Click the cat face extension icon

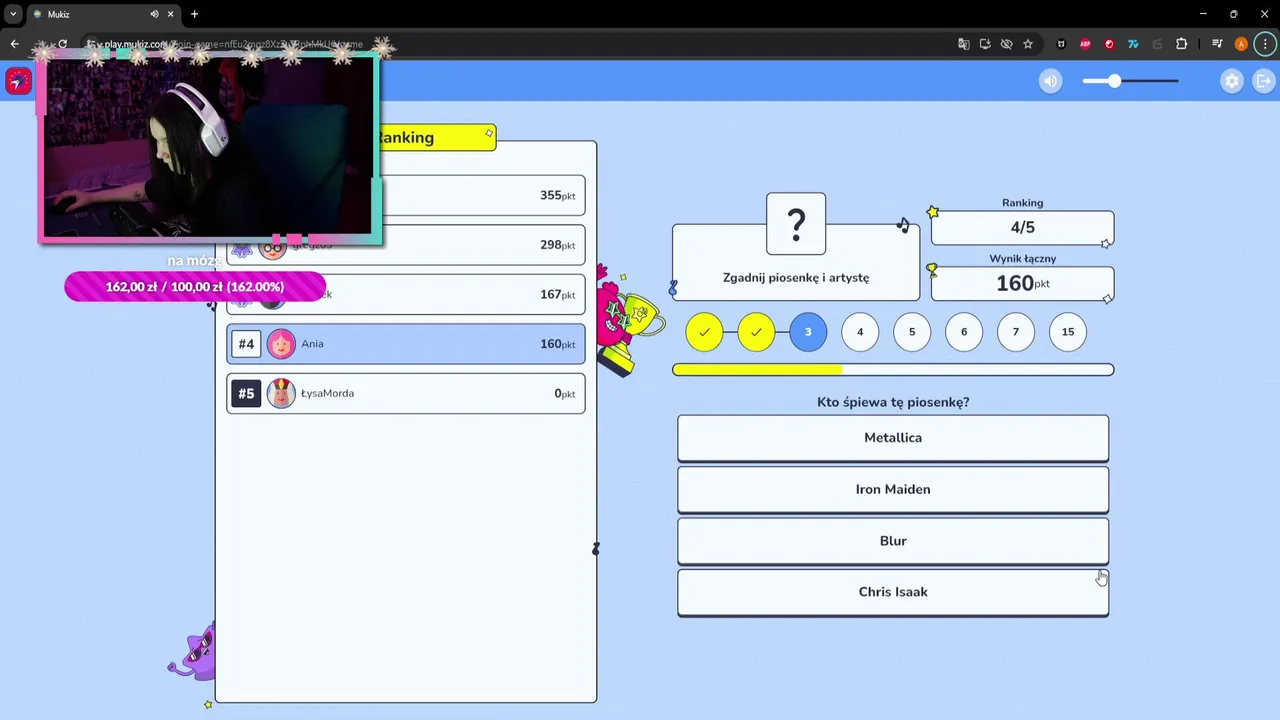[x=1061, y=44]
